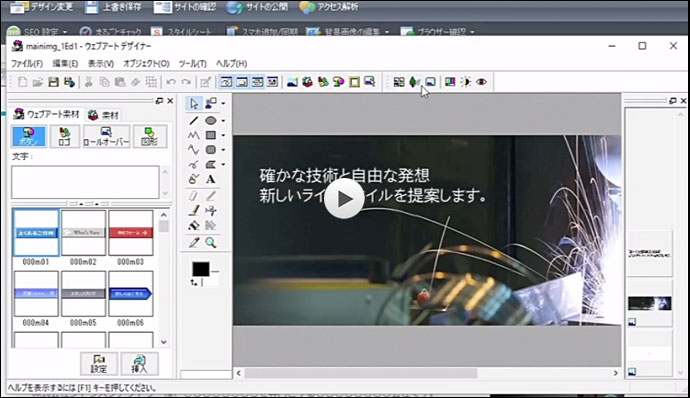Toggle the eye preview icon
The image size is (690, 398).
pos(481,82)
